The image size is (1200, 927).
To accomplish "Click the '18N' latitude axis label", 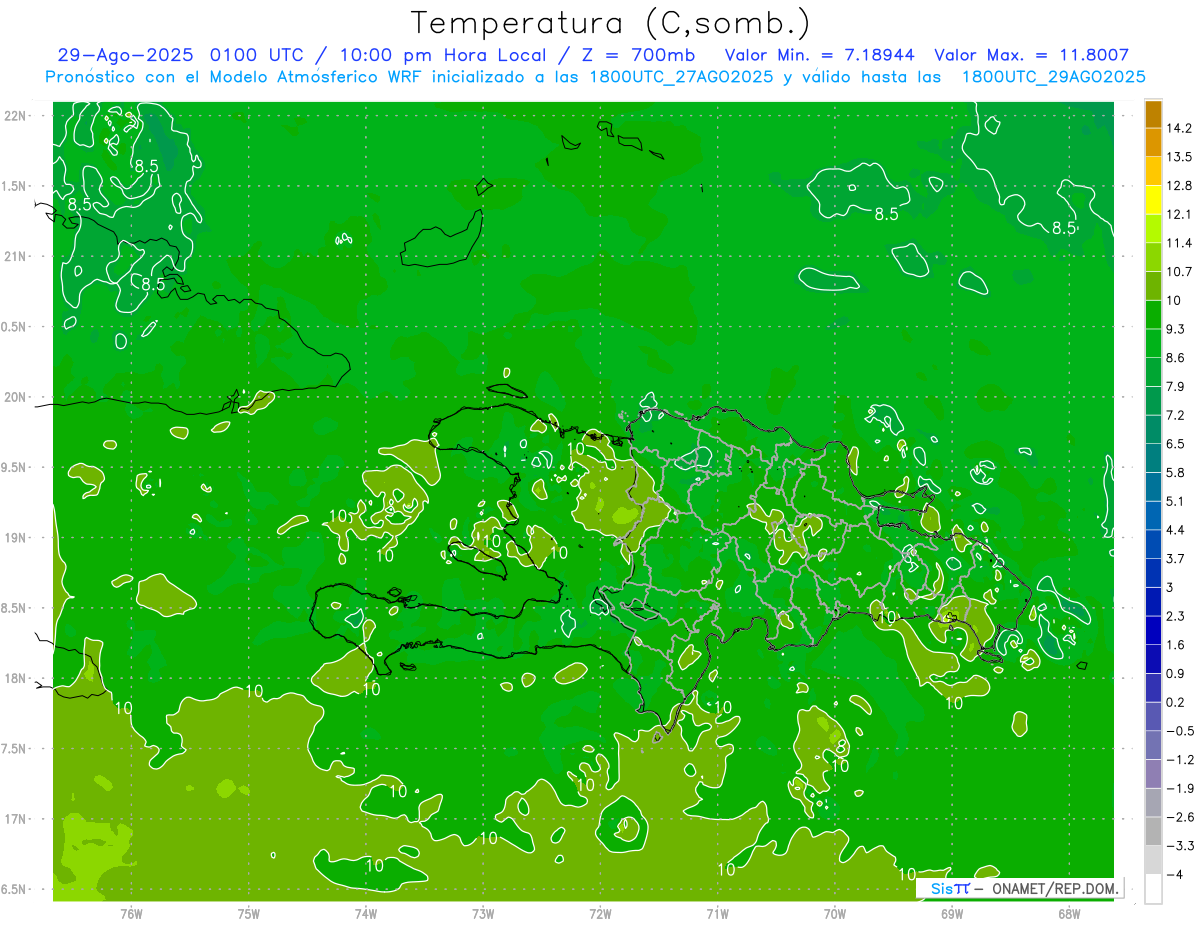I will click(x=17, y=679).
